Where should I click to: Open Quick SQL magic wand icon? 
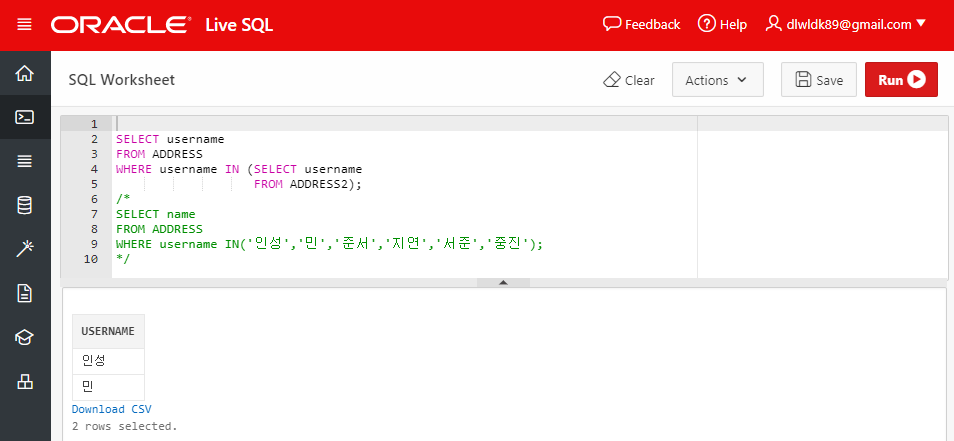click(25, 249)
